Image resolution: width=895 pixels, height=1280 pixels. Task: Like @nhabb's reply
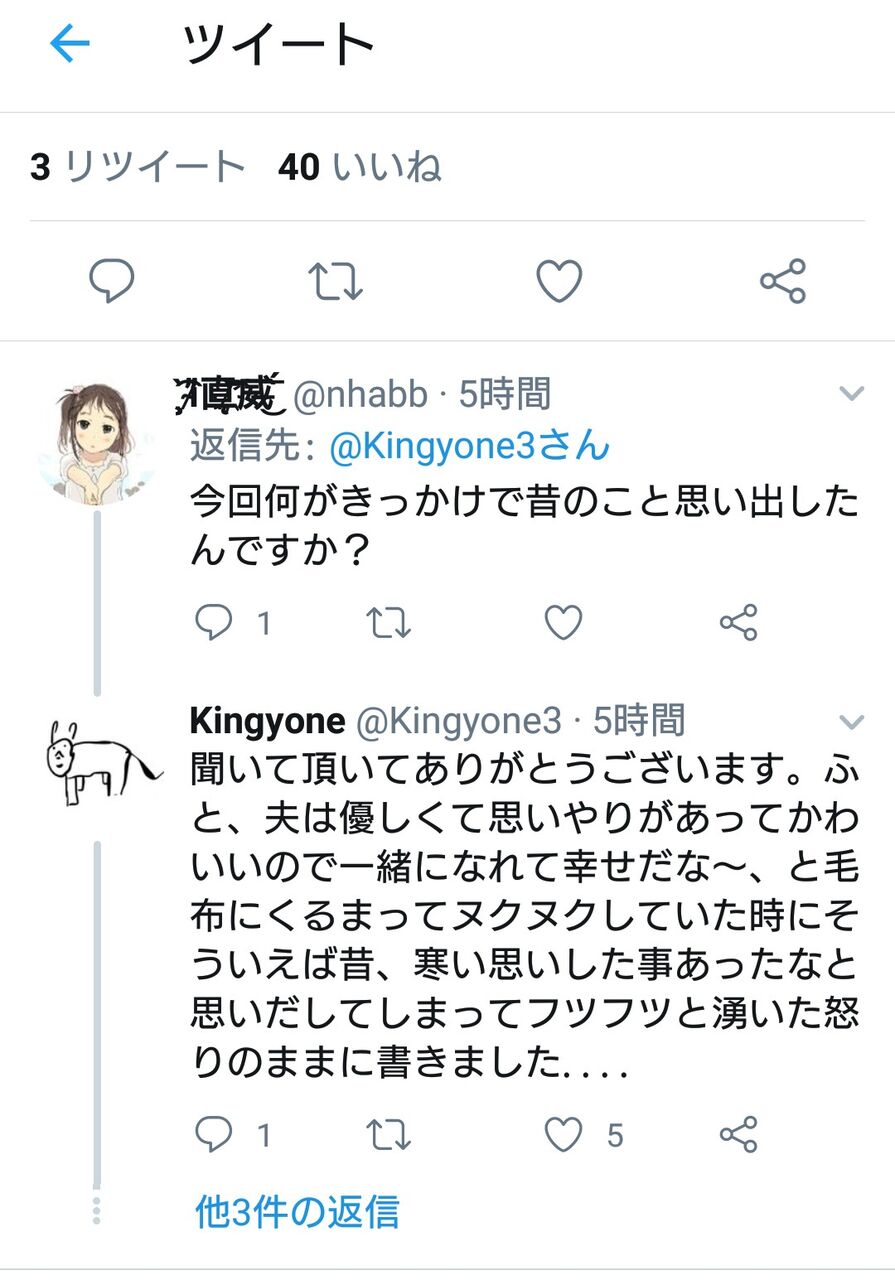click(x=563, y=623)
